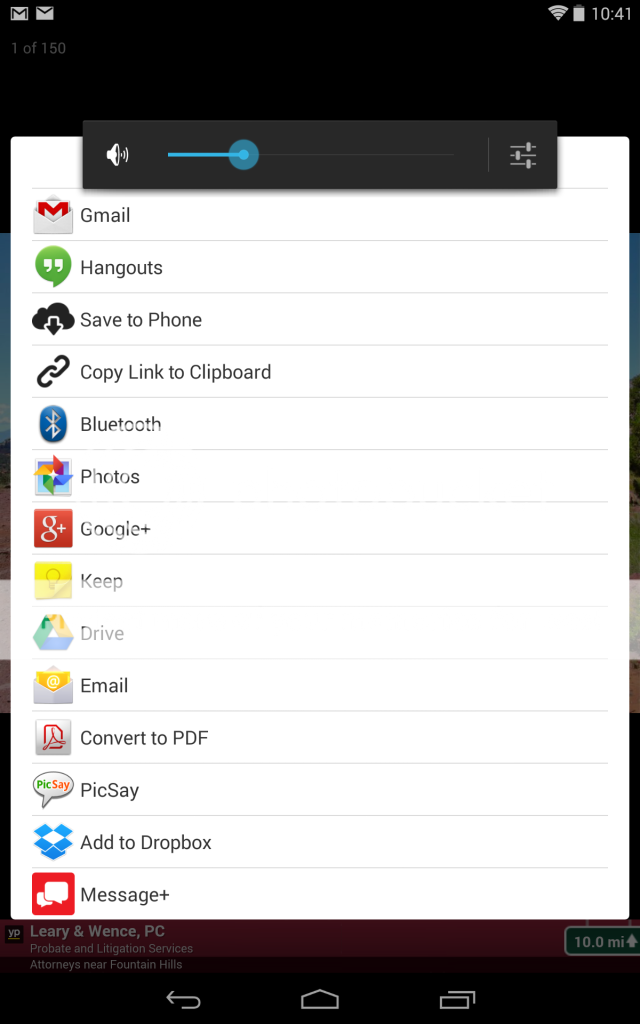
Task: Tap the PicSay speech-bubble icon
Action: (53, 790)
